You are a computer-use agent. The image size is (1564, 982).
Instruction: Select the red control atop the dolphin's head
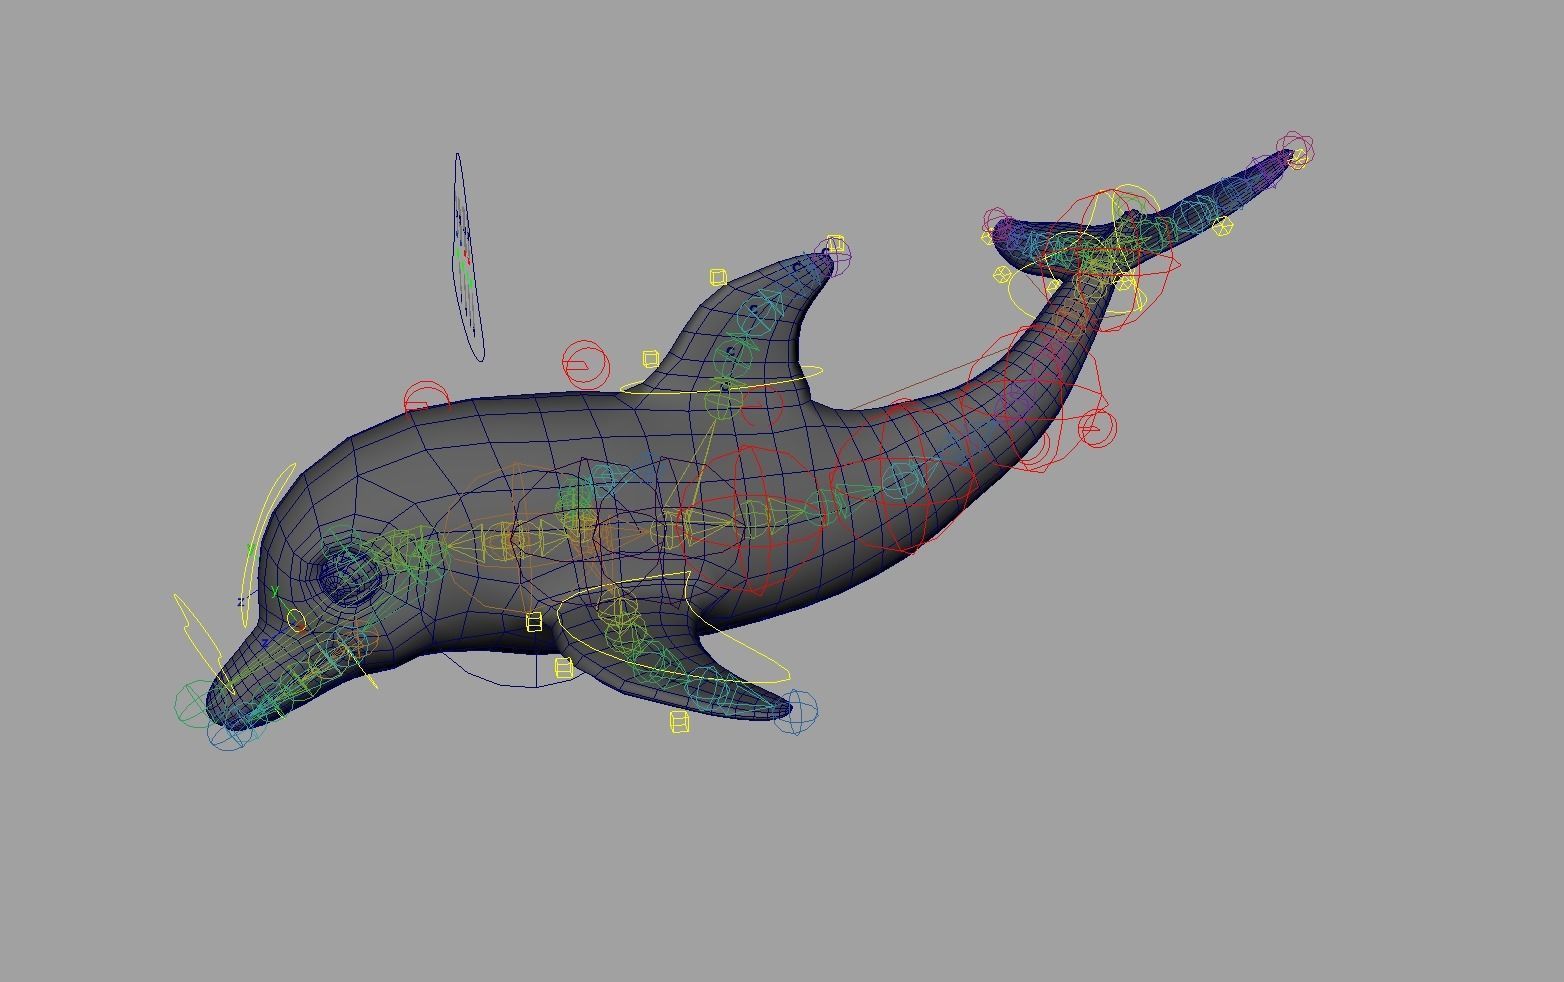click(x=427, y=398)
